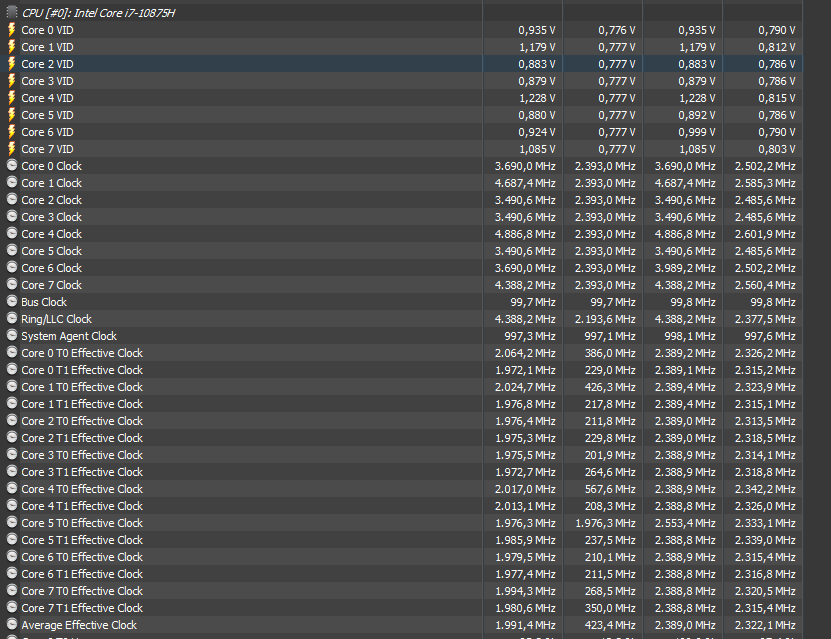831x639 pixels.
Task: Click the "System Agent Clock" sensor label
Action: pyautogui.click(x=69, y=336)
